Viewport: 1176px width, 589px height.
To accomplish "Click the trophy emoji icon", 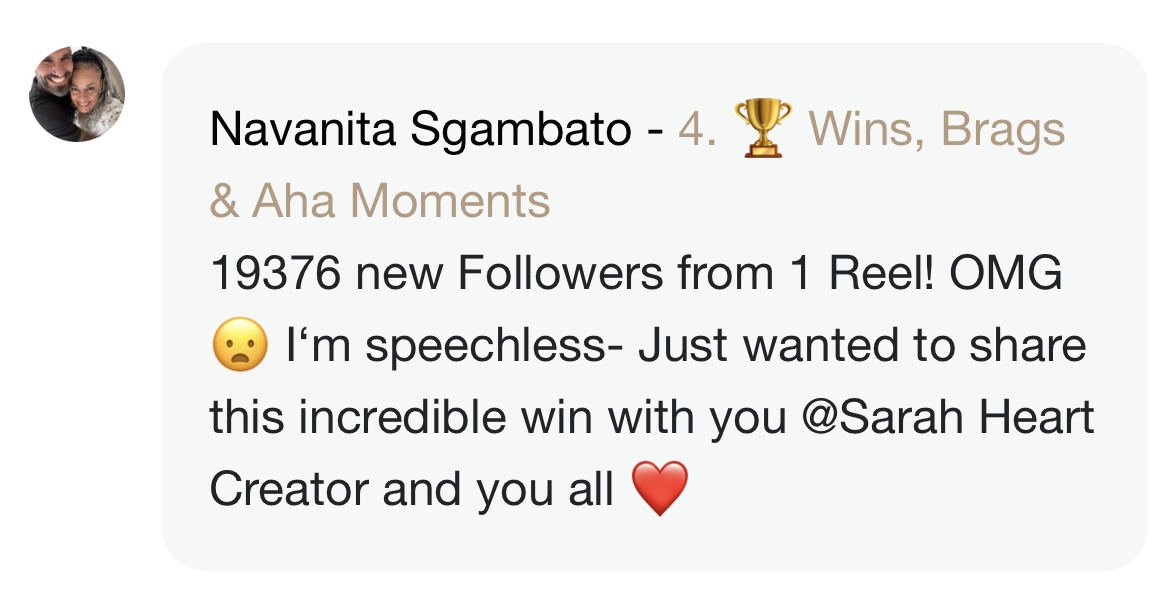I will pyautogui.click(x=762, y=130).
